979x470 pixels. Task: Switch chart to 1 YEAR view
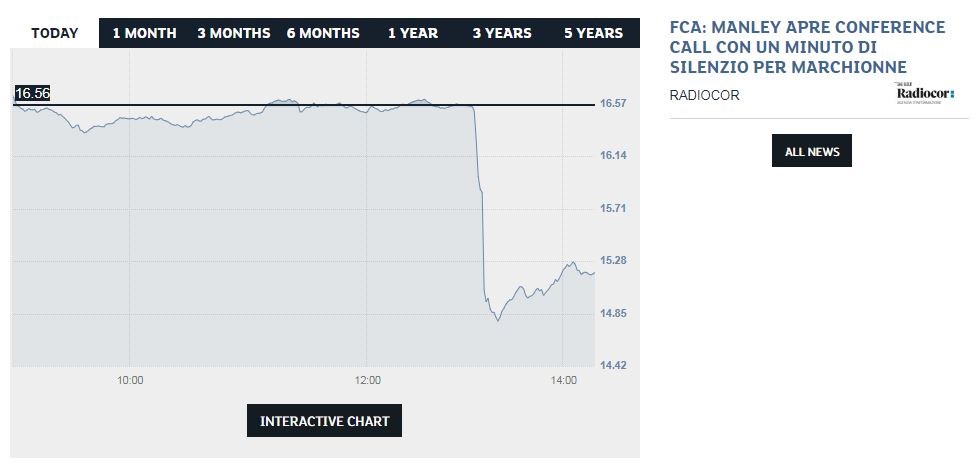point(412,33)
